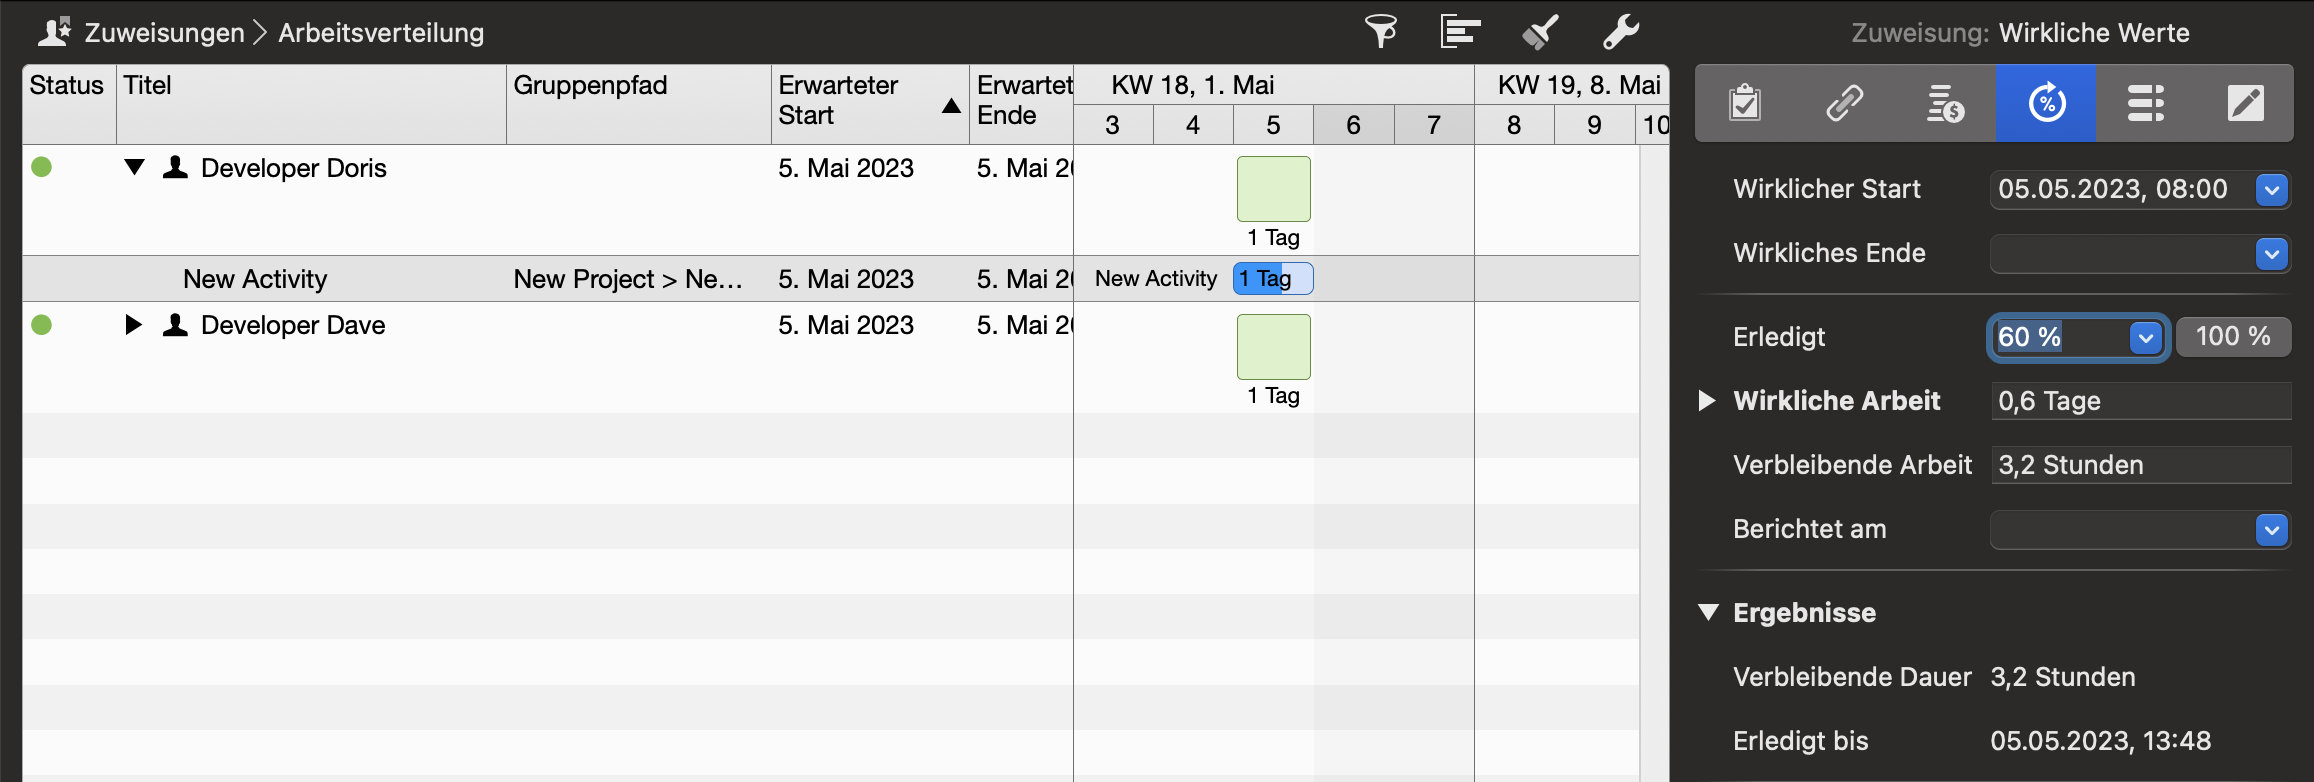Select the cost list inspector icon
Image resolution: width=2314 pixels, height=782 pixels.
pos(1945,103)
